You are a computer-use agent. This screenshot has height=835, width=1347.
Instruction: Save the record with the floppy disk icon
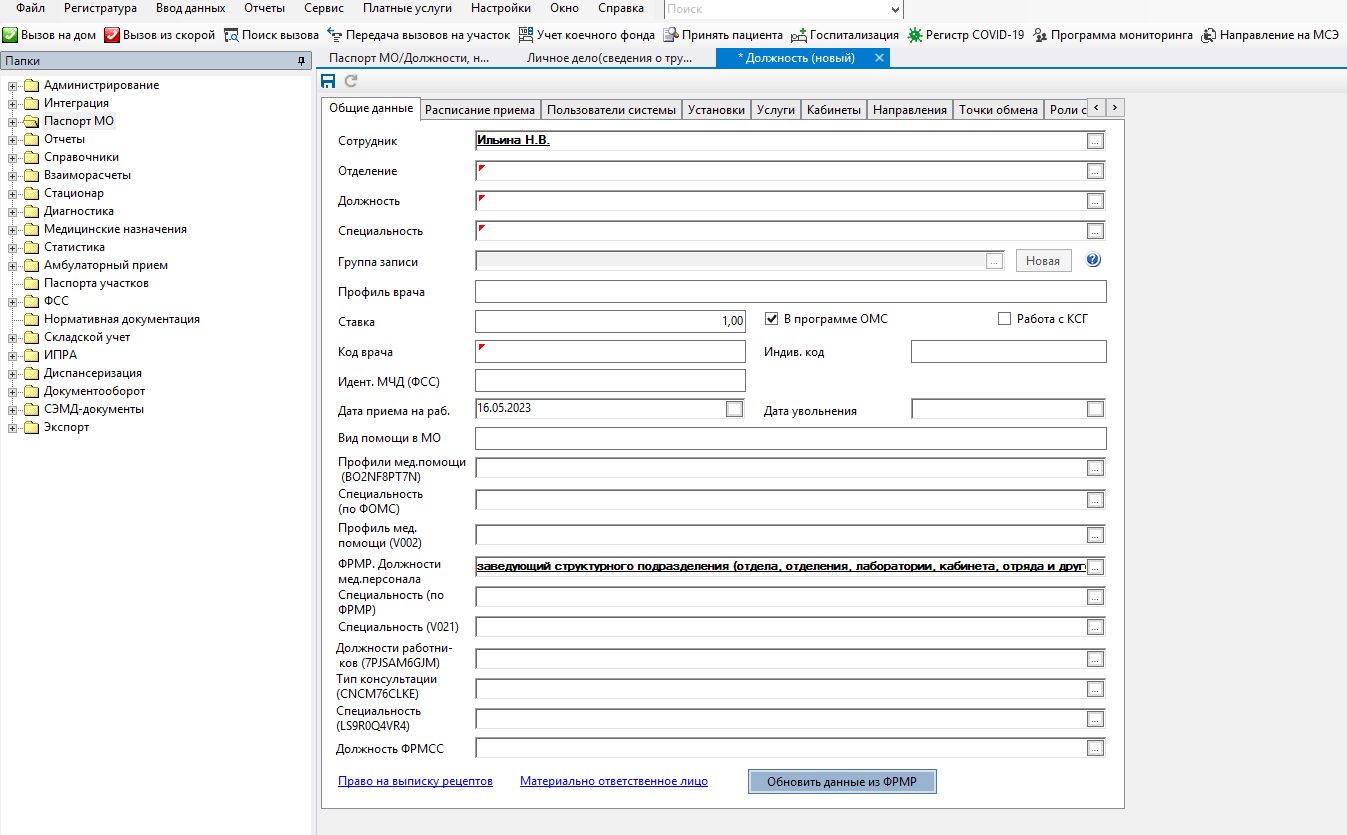328,81
